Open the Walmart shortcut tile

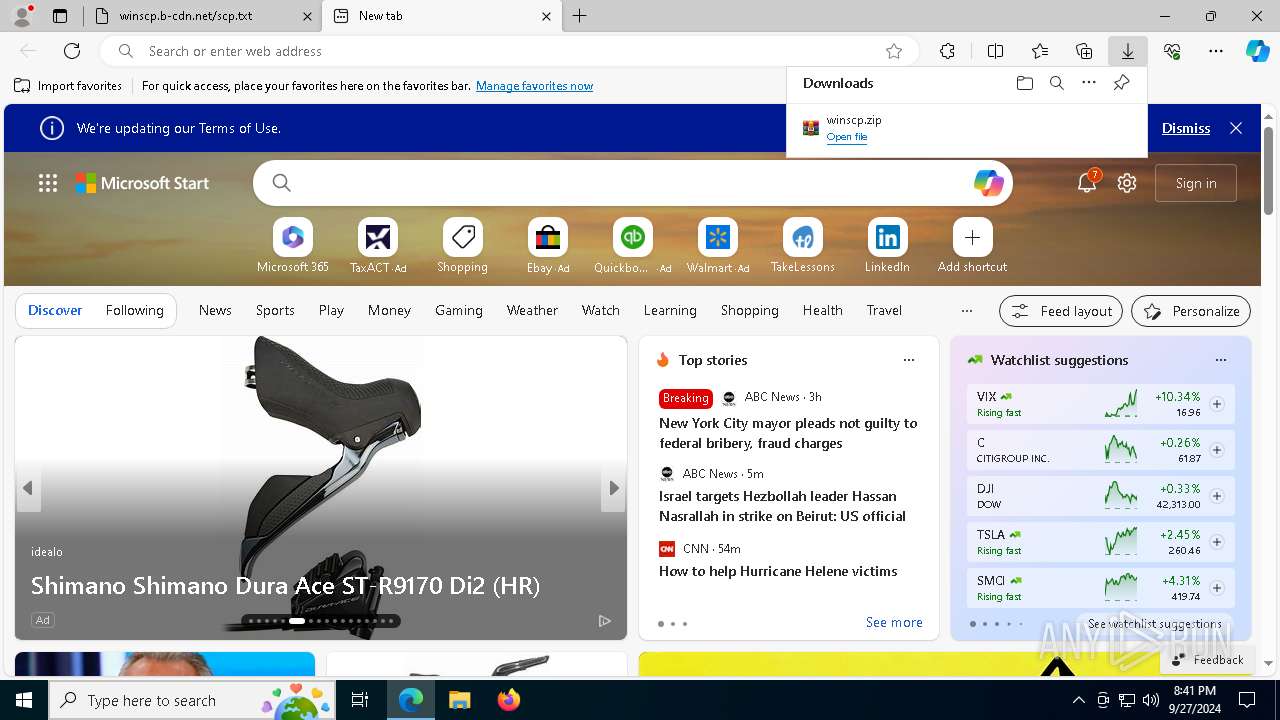point(718,245)
